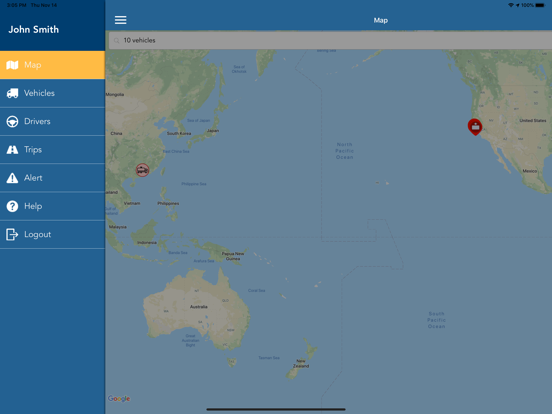Click the South Pacific Ocean label

(437, 320)
